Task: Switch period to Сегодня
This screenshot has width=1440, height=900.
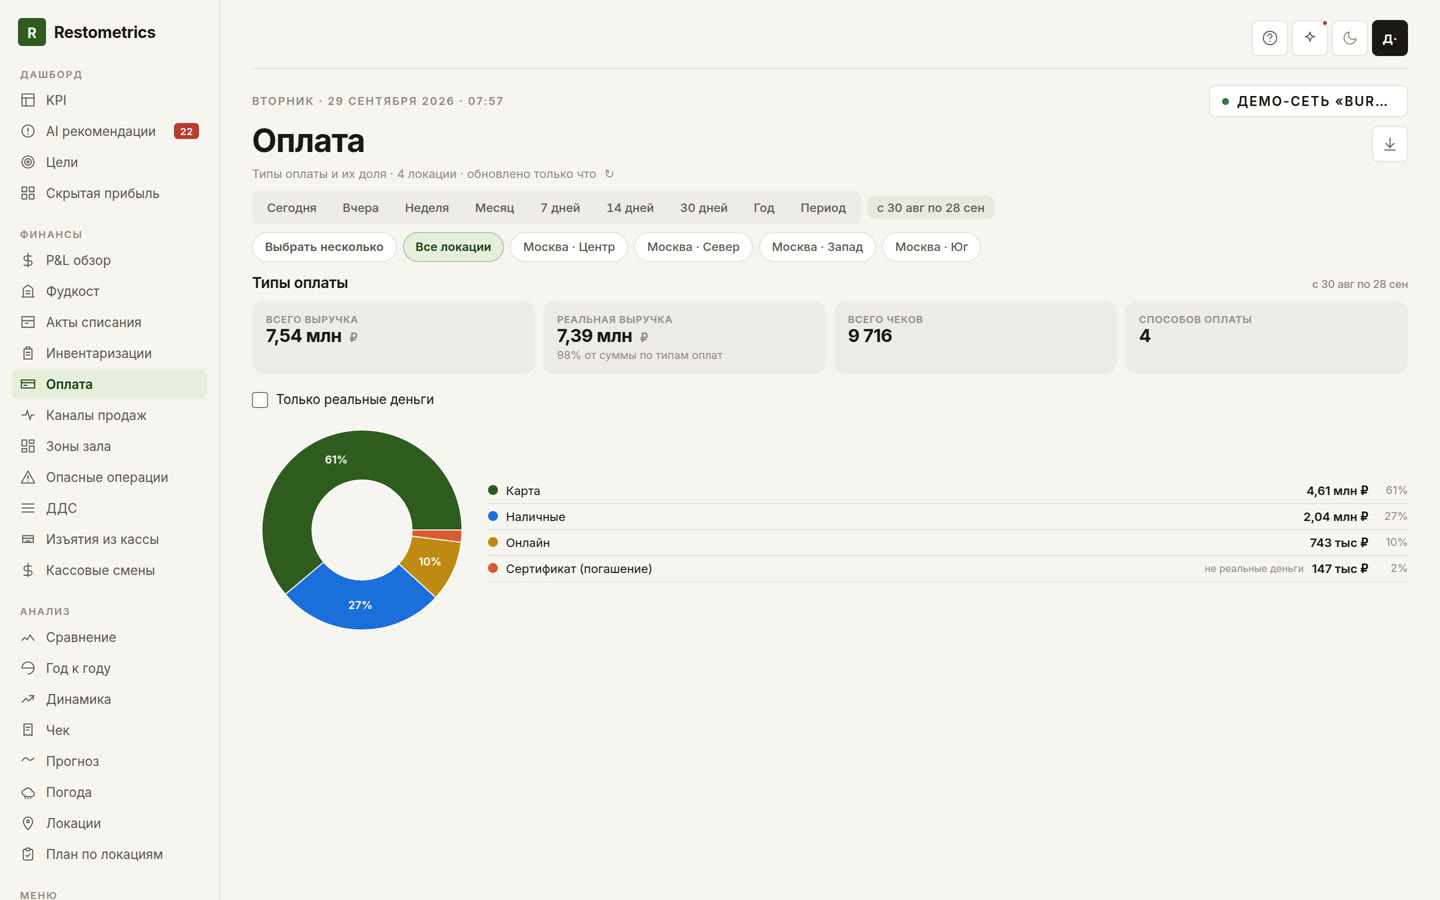Action: [292, 208]
